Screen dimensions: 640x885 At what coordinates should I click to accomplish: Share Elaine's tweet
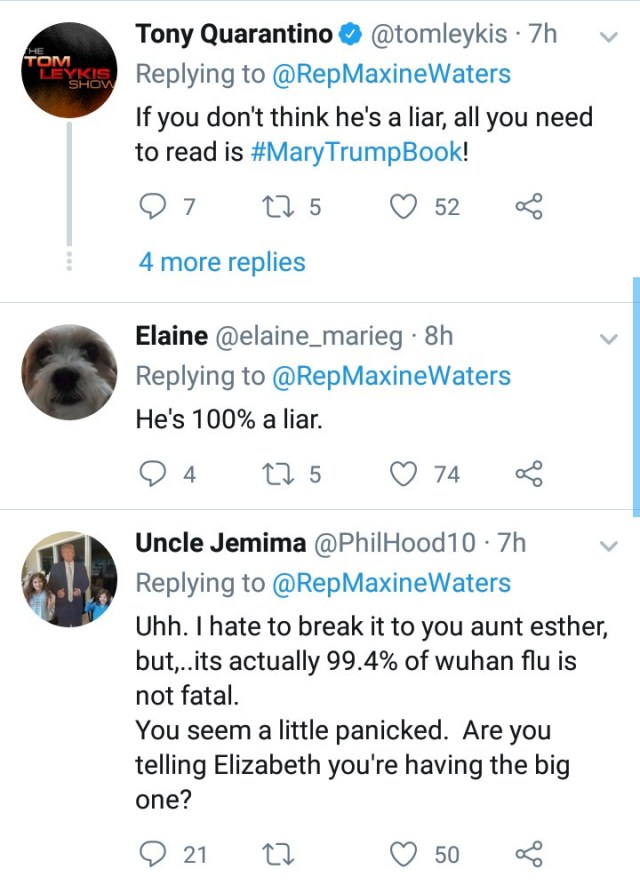point(527,474)
